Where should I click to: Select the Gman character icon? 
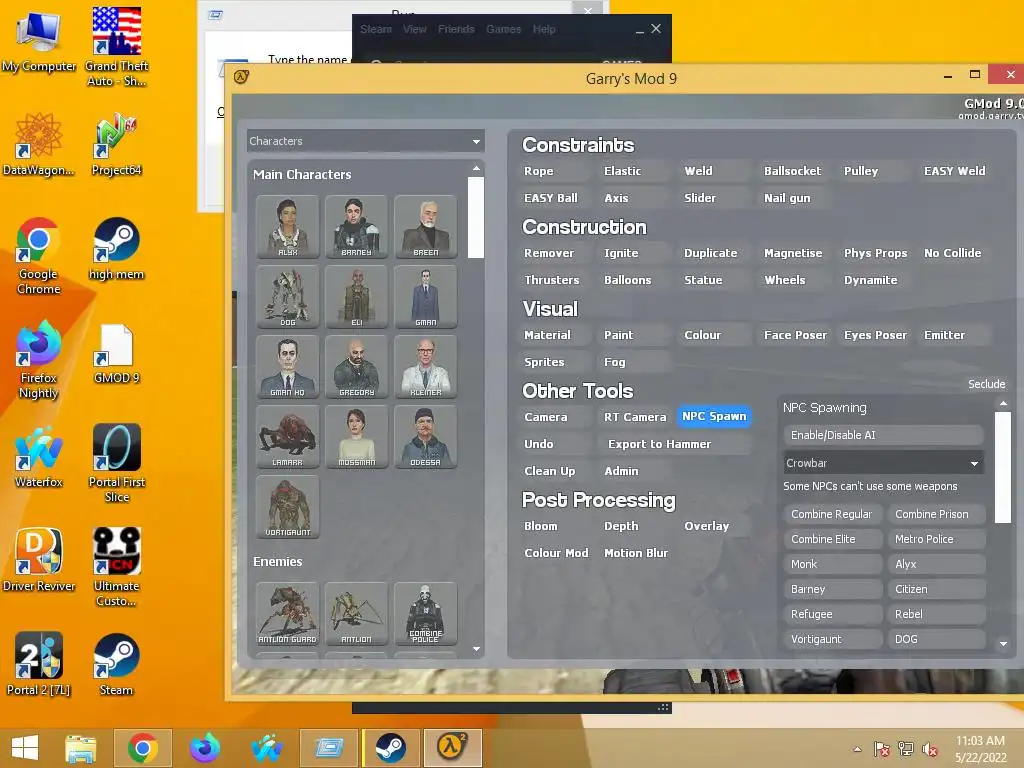pos(425,296)
